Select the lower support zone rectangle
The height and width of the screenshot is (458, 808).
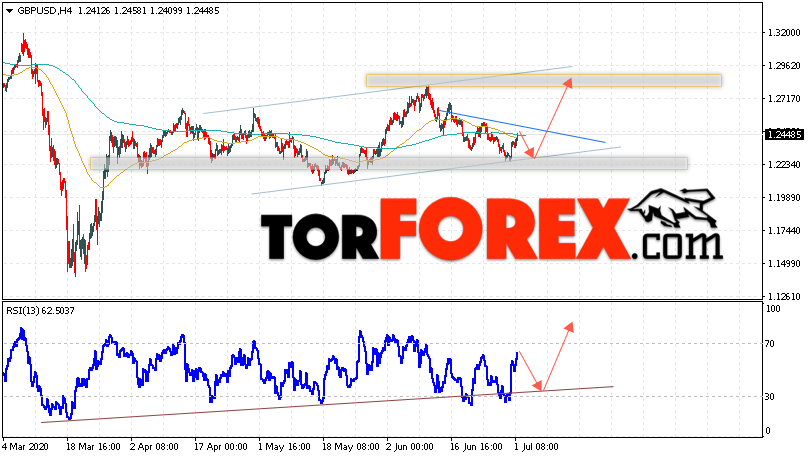click(389, 163)
